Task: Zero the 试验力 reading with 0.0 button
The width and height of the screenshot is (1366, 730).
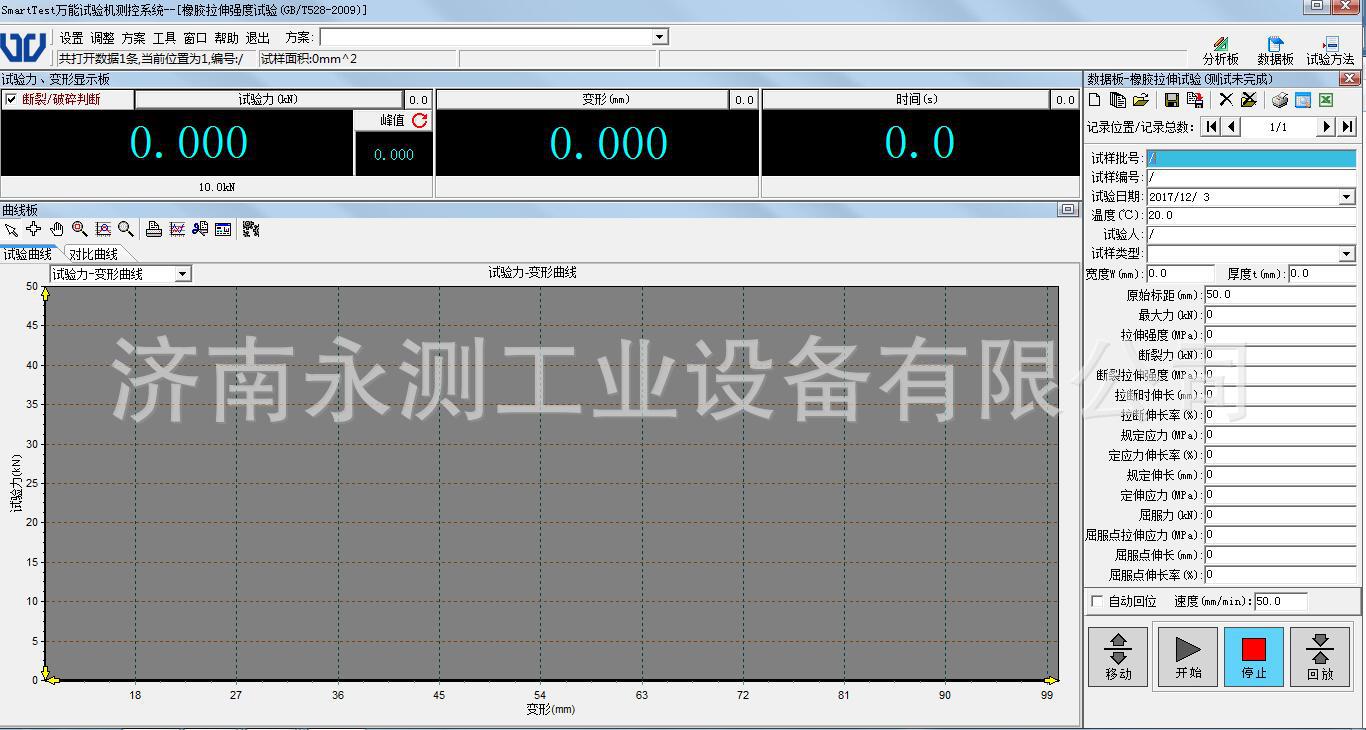Action: (x=418, y=100)
